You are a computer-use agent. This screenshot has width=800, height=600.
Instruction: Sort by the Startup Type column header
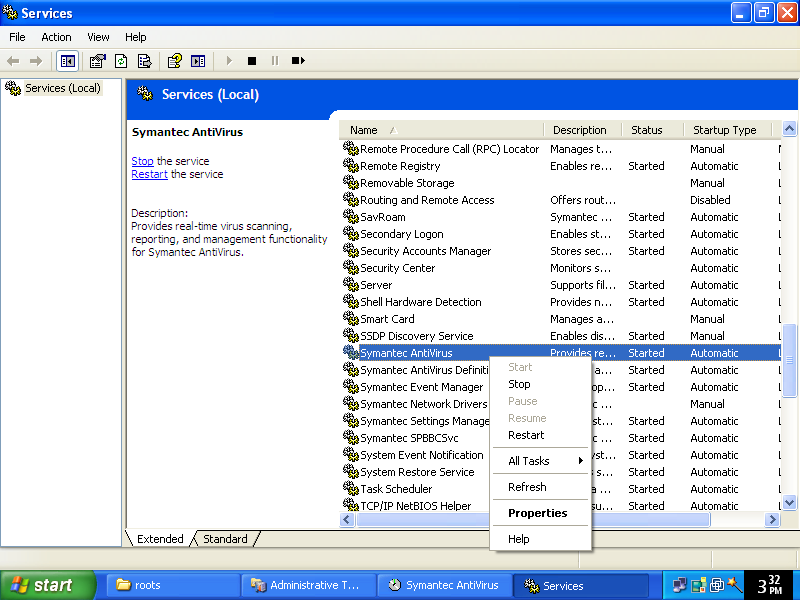[x=728, y=130]
